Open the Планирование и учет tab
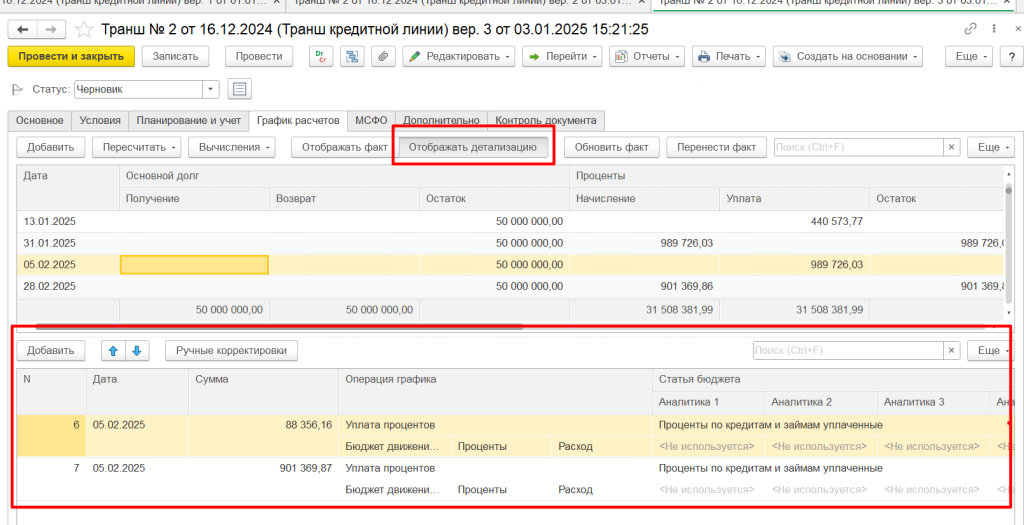The width and height of the screenshot is (1024, 525). pyautogui.click(x=189, y=121)
